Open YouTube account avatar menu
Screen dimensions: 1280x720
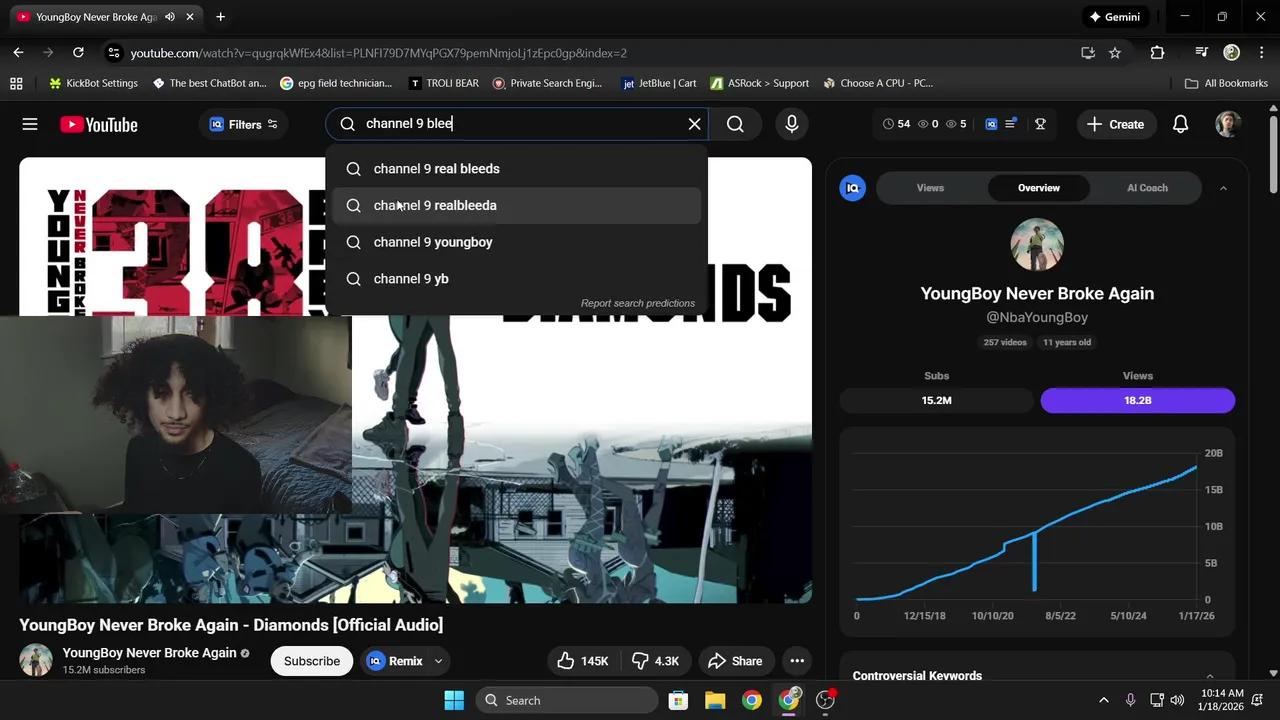pos(1228,124)
